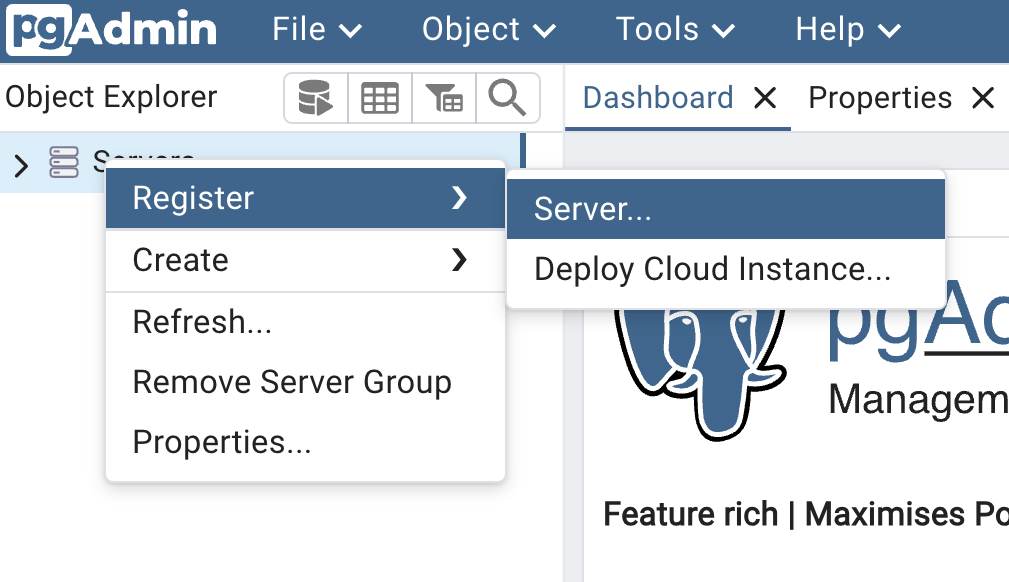
Task: Open Properties... from the context menu
Action: [x=305, y=442]
